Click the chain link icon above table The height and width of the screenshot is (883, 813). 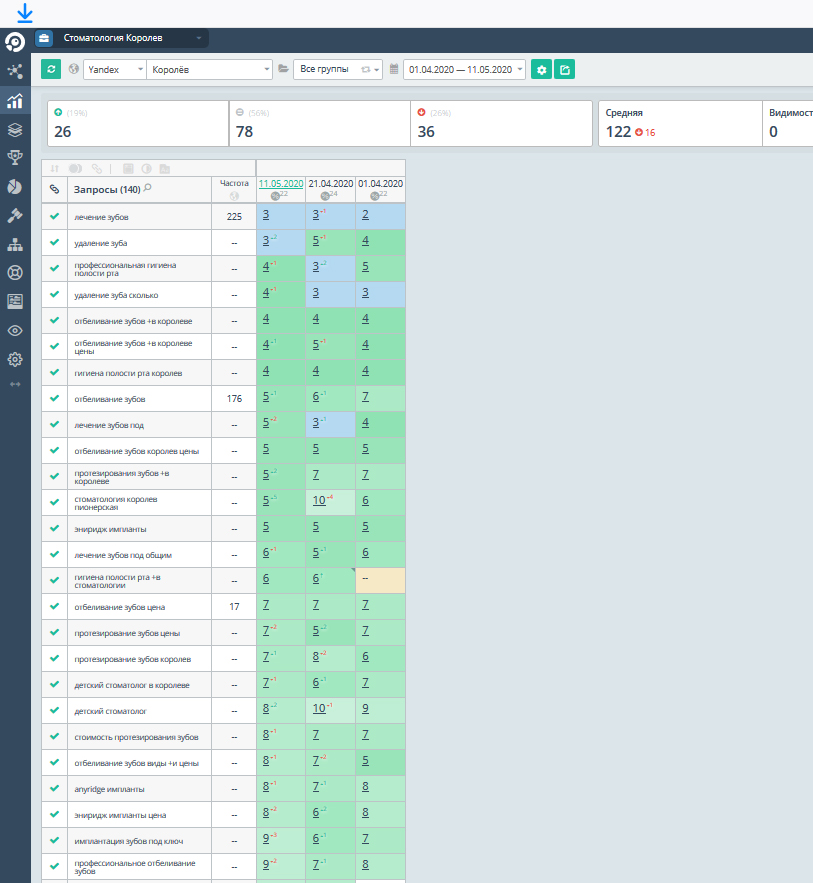pos(97,168)
